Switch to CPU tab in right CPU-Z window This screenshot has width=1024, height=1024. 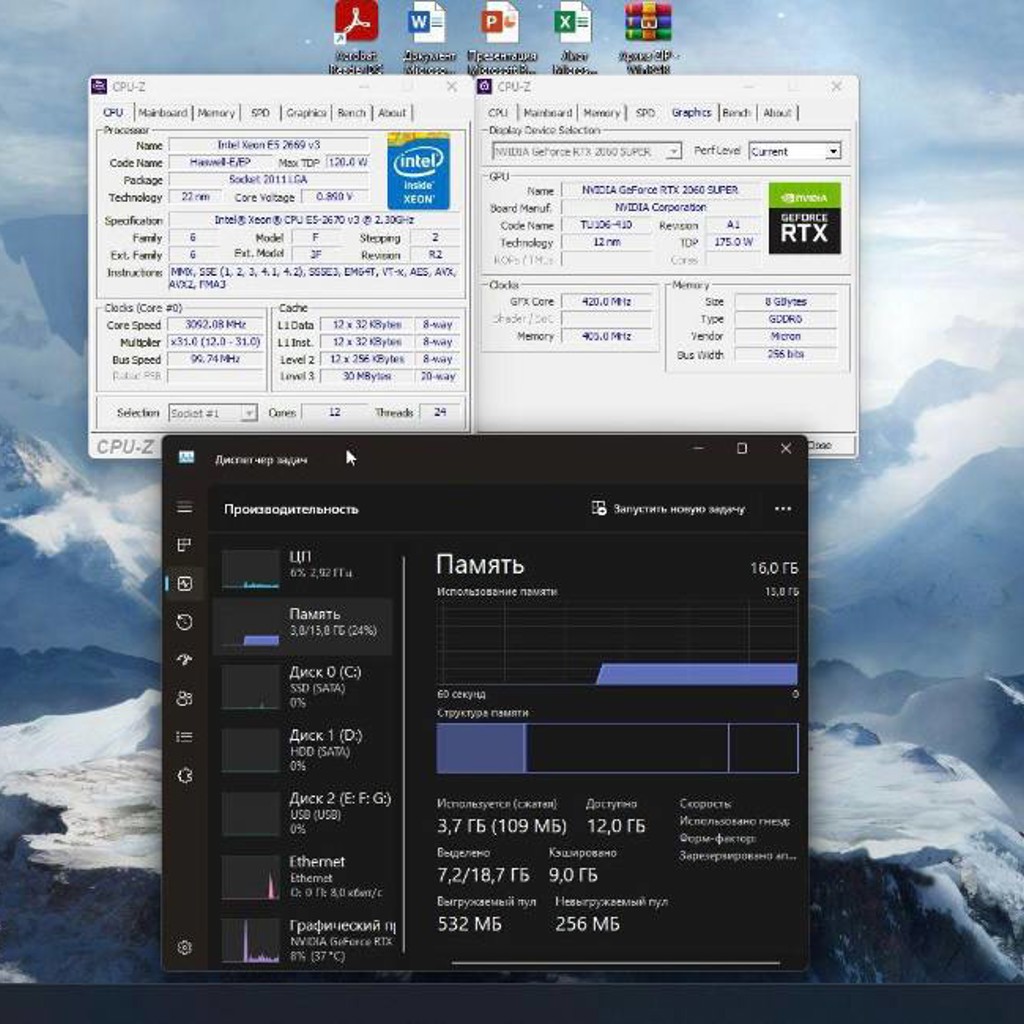(x=498, y=112)
